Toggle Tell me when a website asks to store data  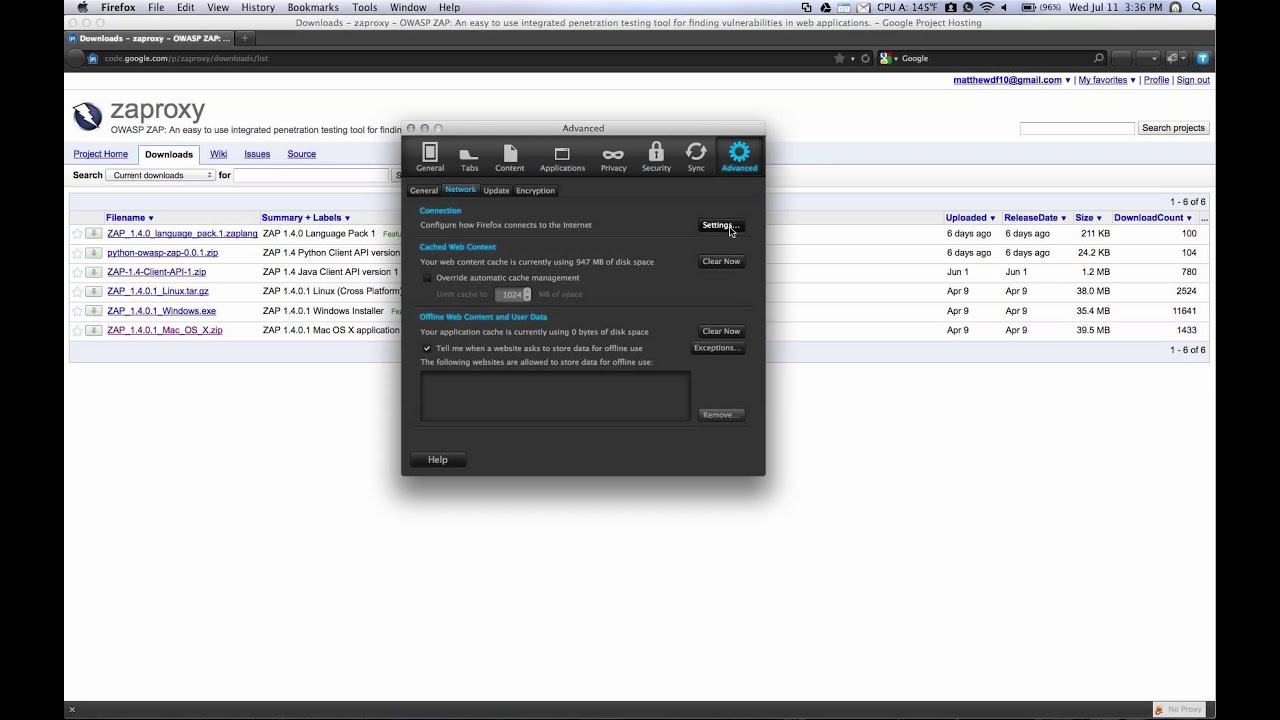coord(428,348)
